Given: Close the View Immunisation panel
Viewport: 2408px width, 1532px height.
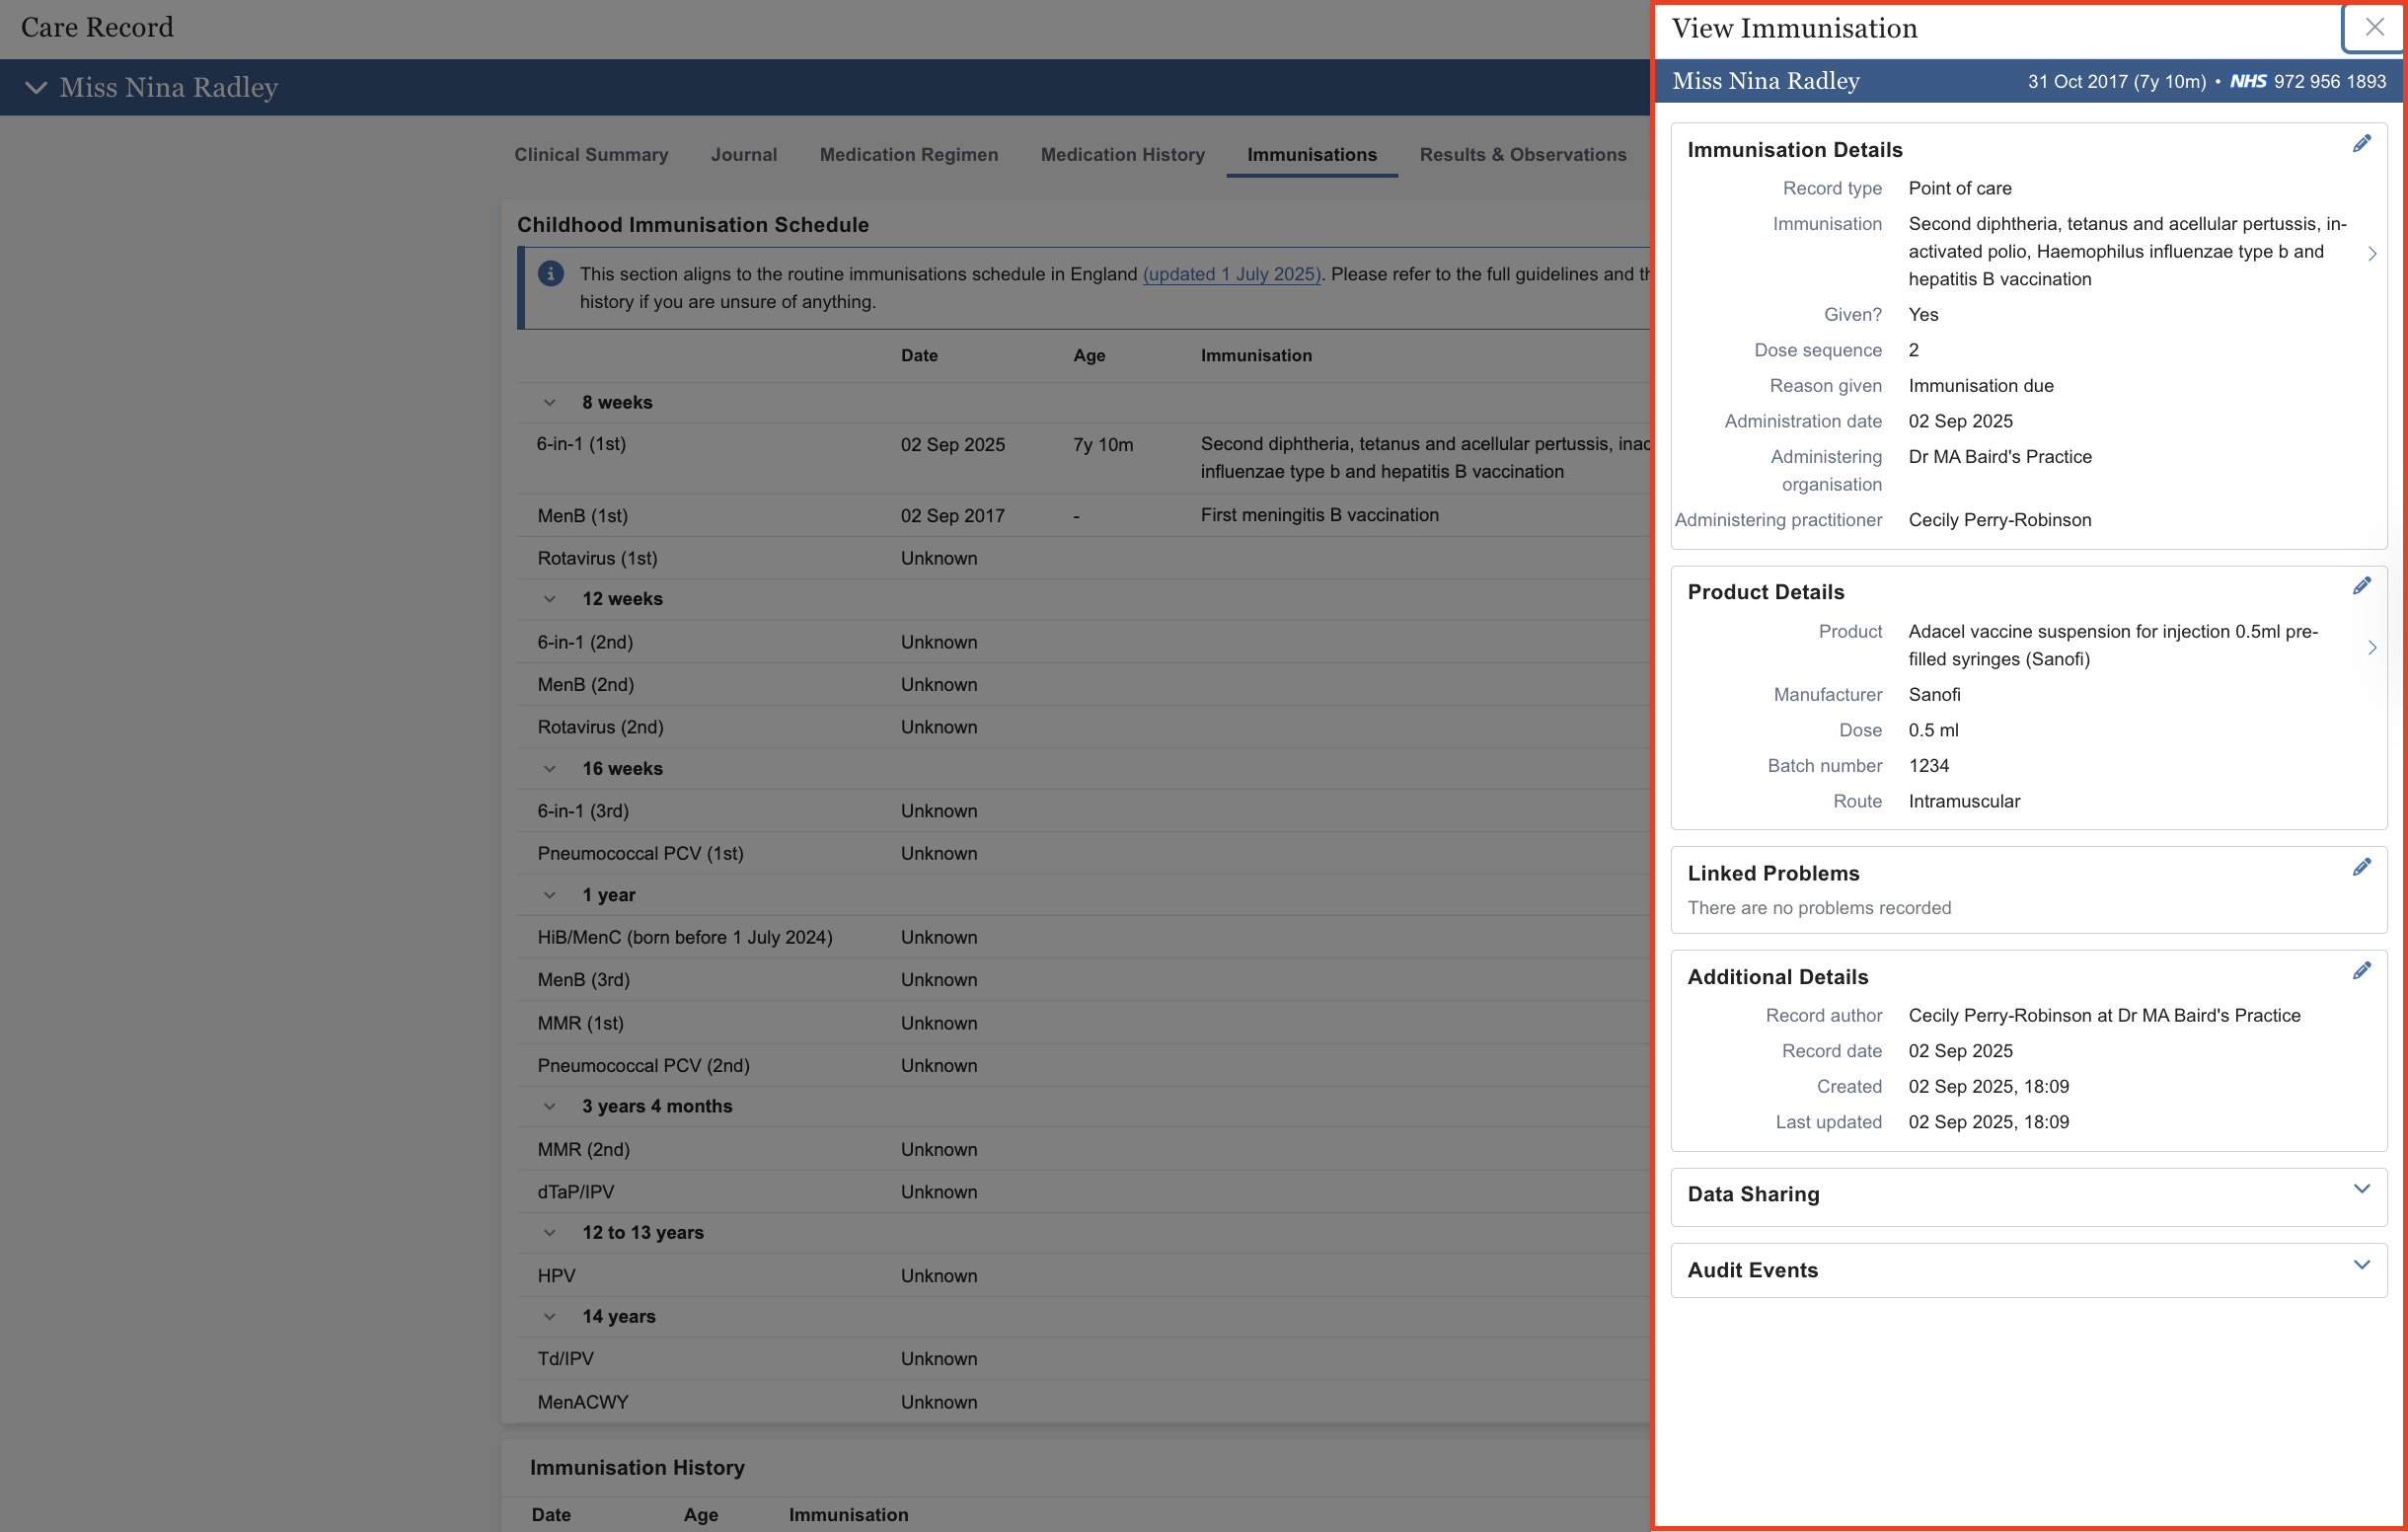Looking at the screenshot, I should (x=2374, y=28).
